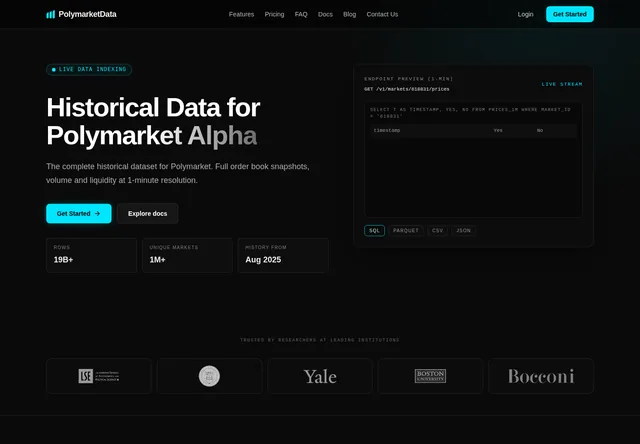The width and height of the screenshot is (640, 444).
Task: Visit the Blog nav link
Action: click(349, 14)
